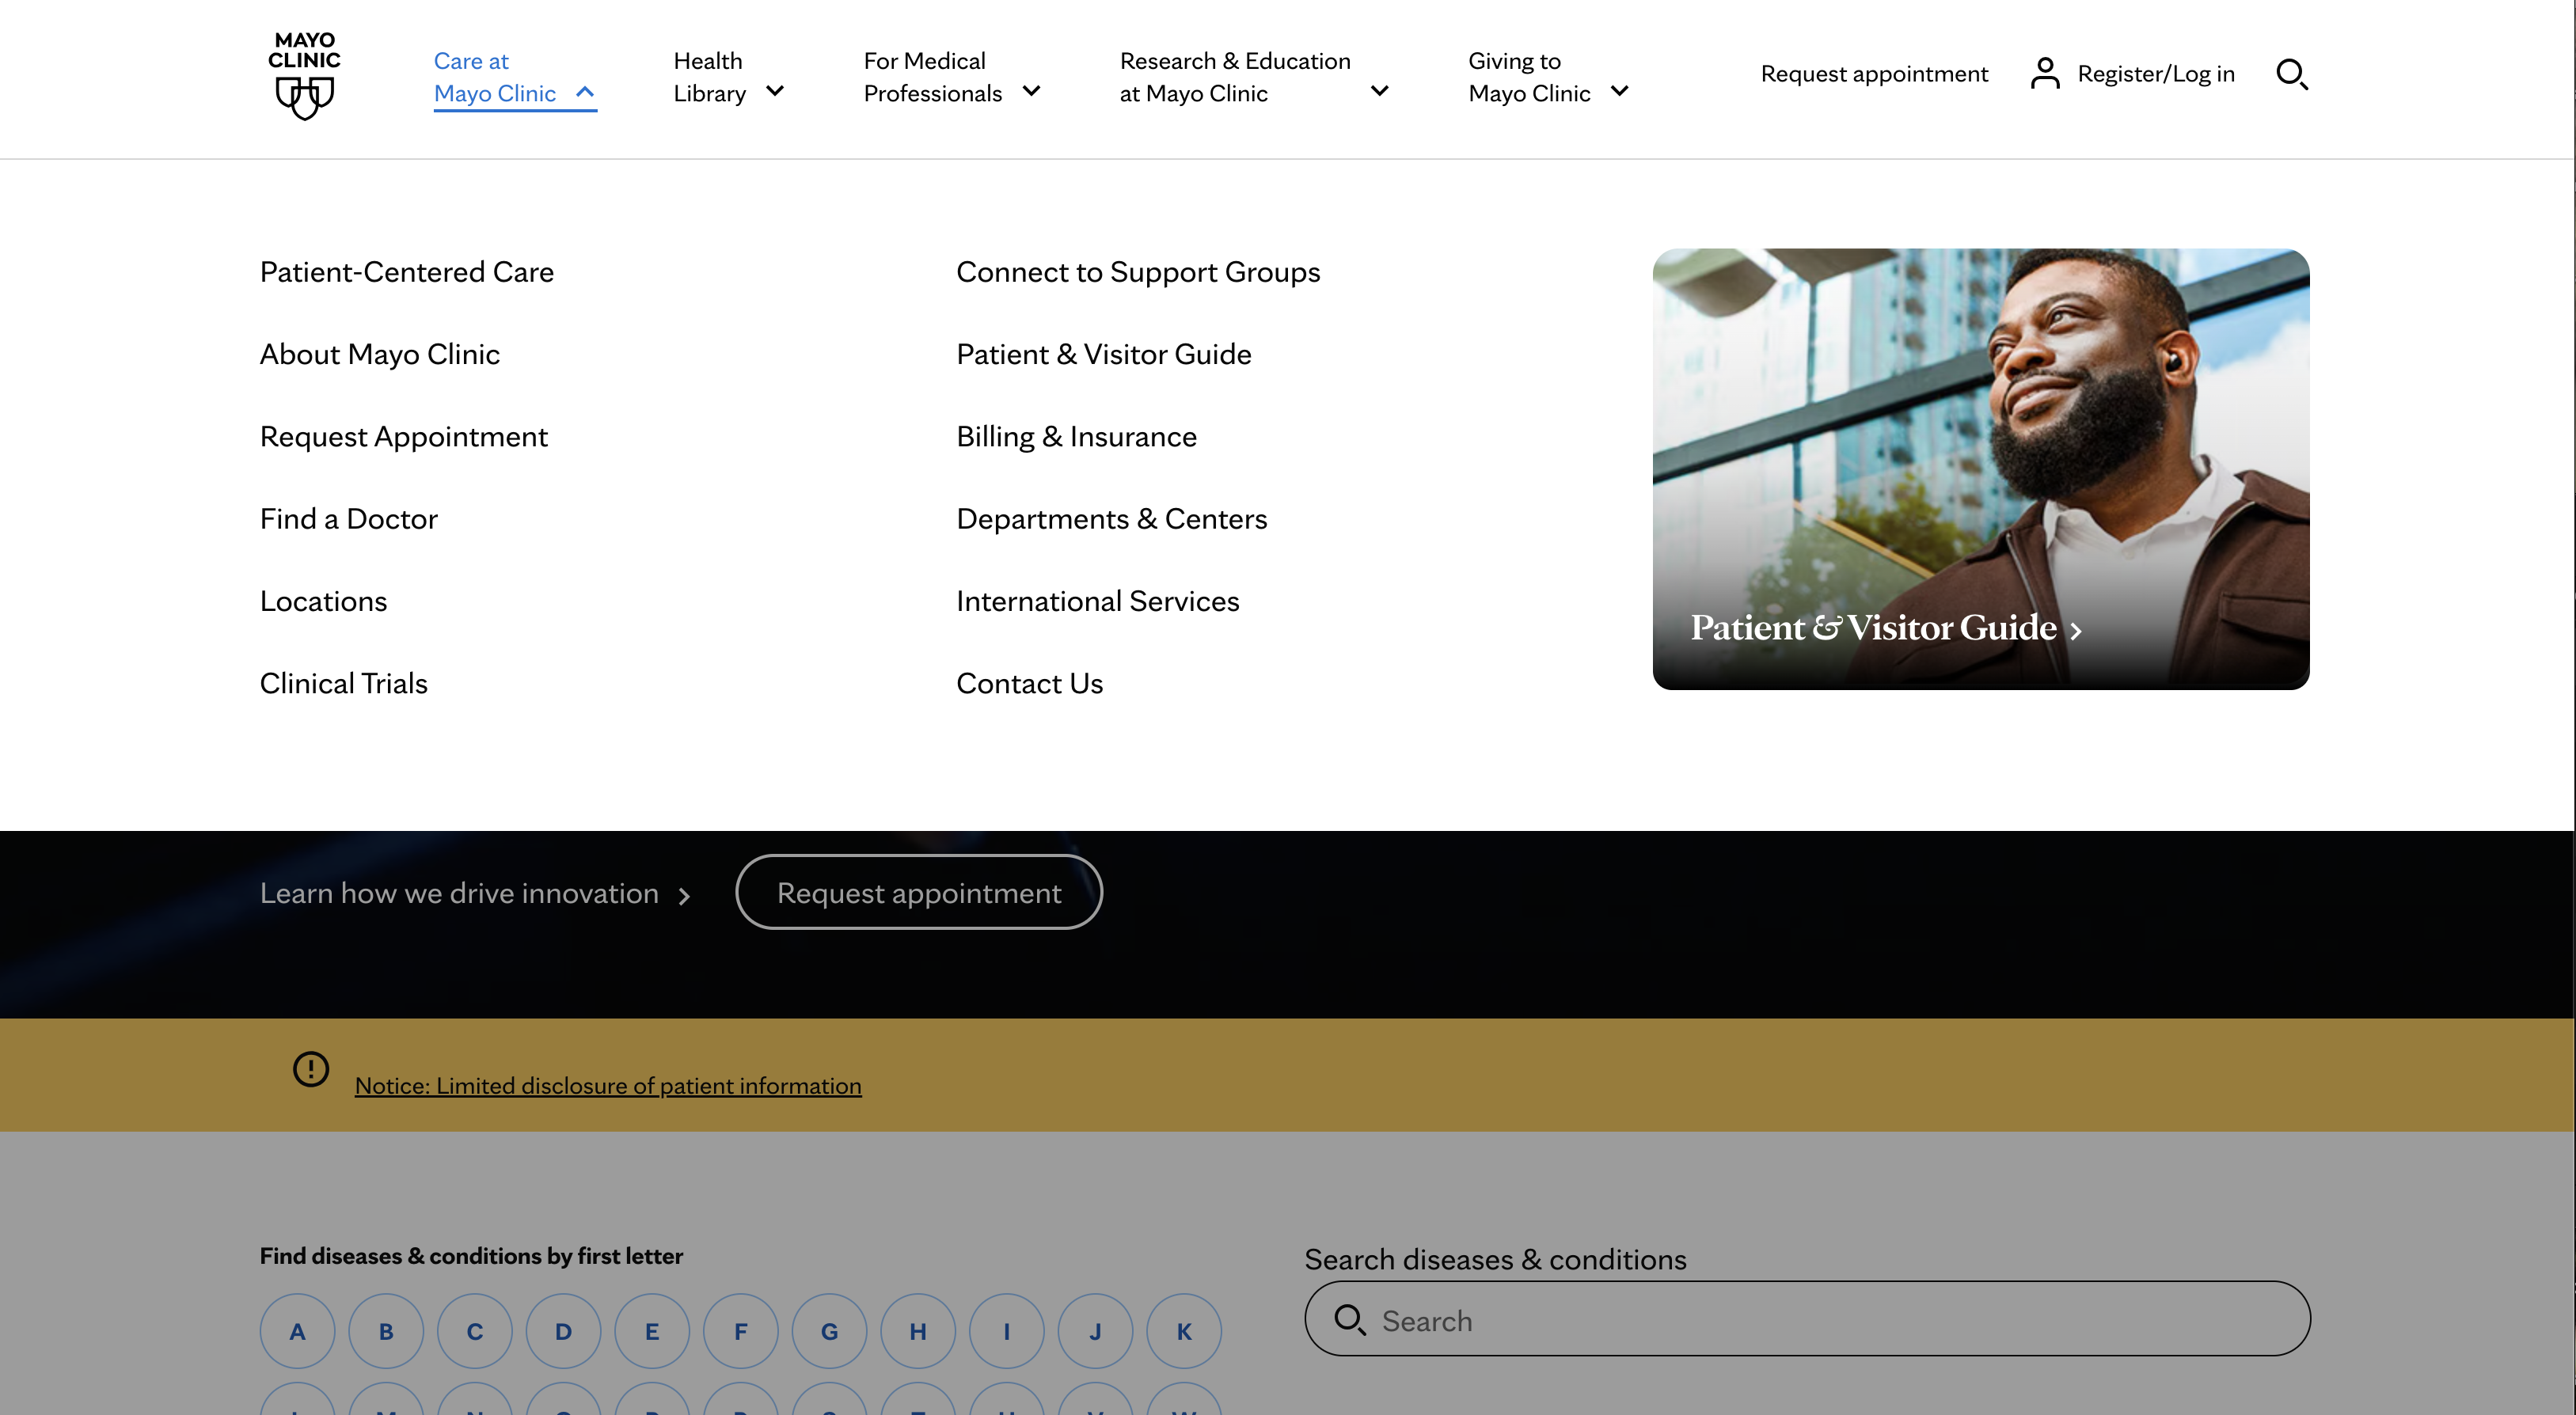Click arrow next to Learn how we drive innovation
Image resolution: width=2576 pixels, height=1415 pixels.
click(x=684, y=896)
